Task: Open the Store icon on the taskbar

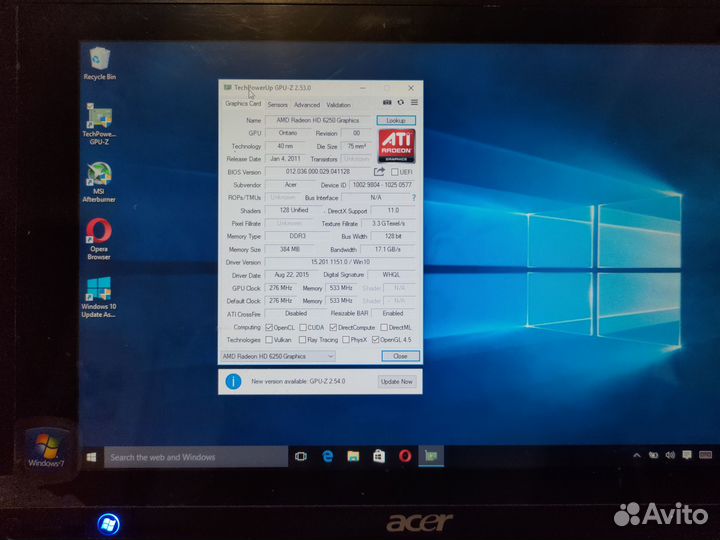Action: coord(379,456)
